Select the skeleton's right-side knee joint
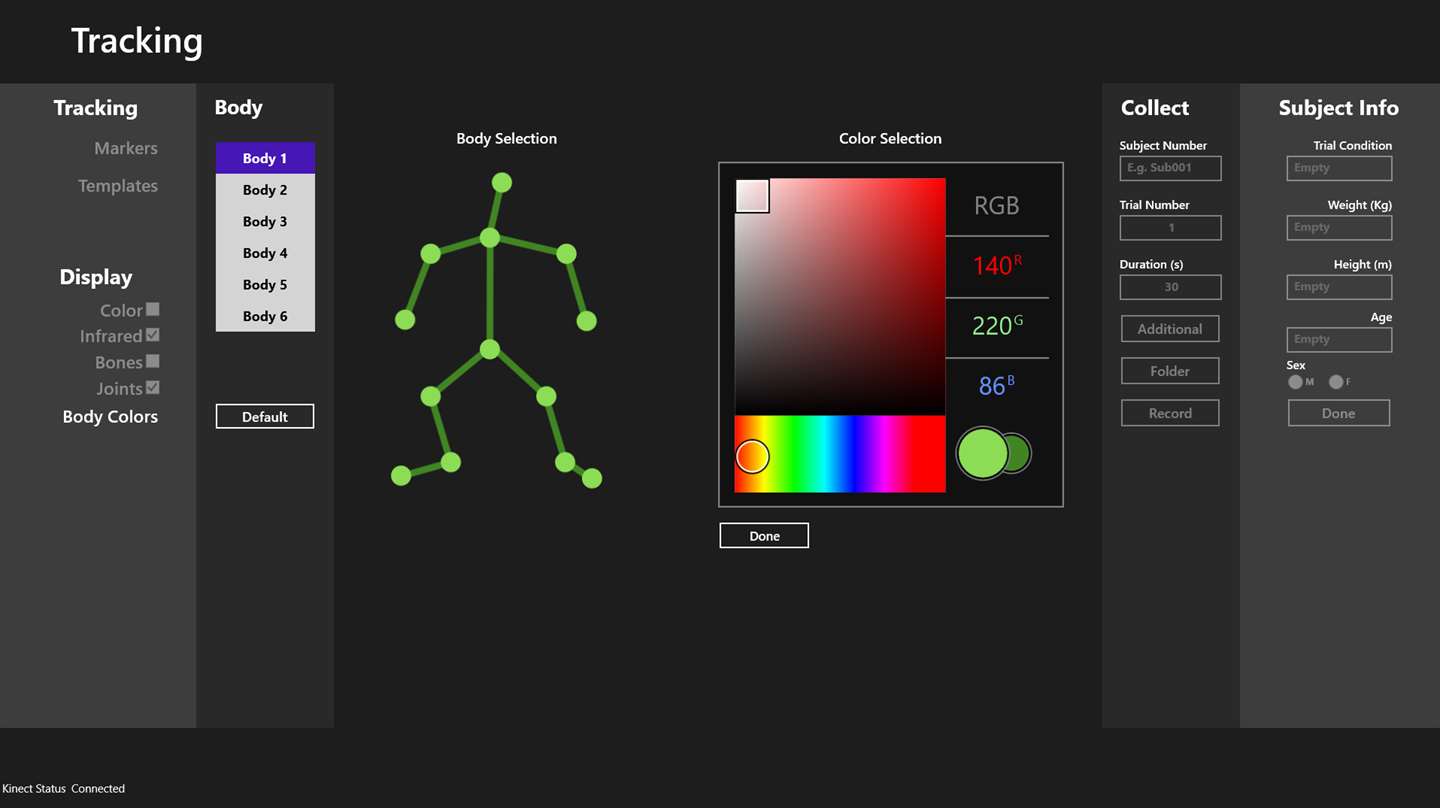The image size is (1440, 808). tap(546, 397)
